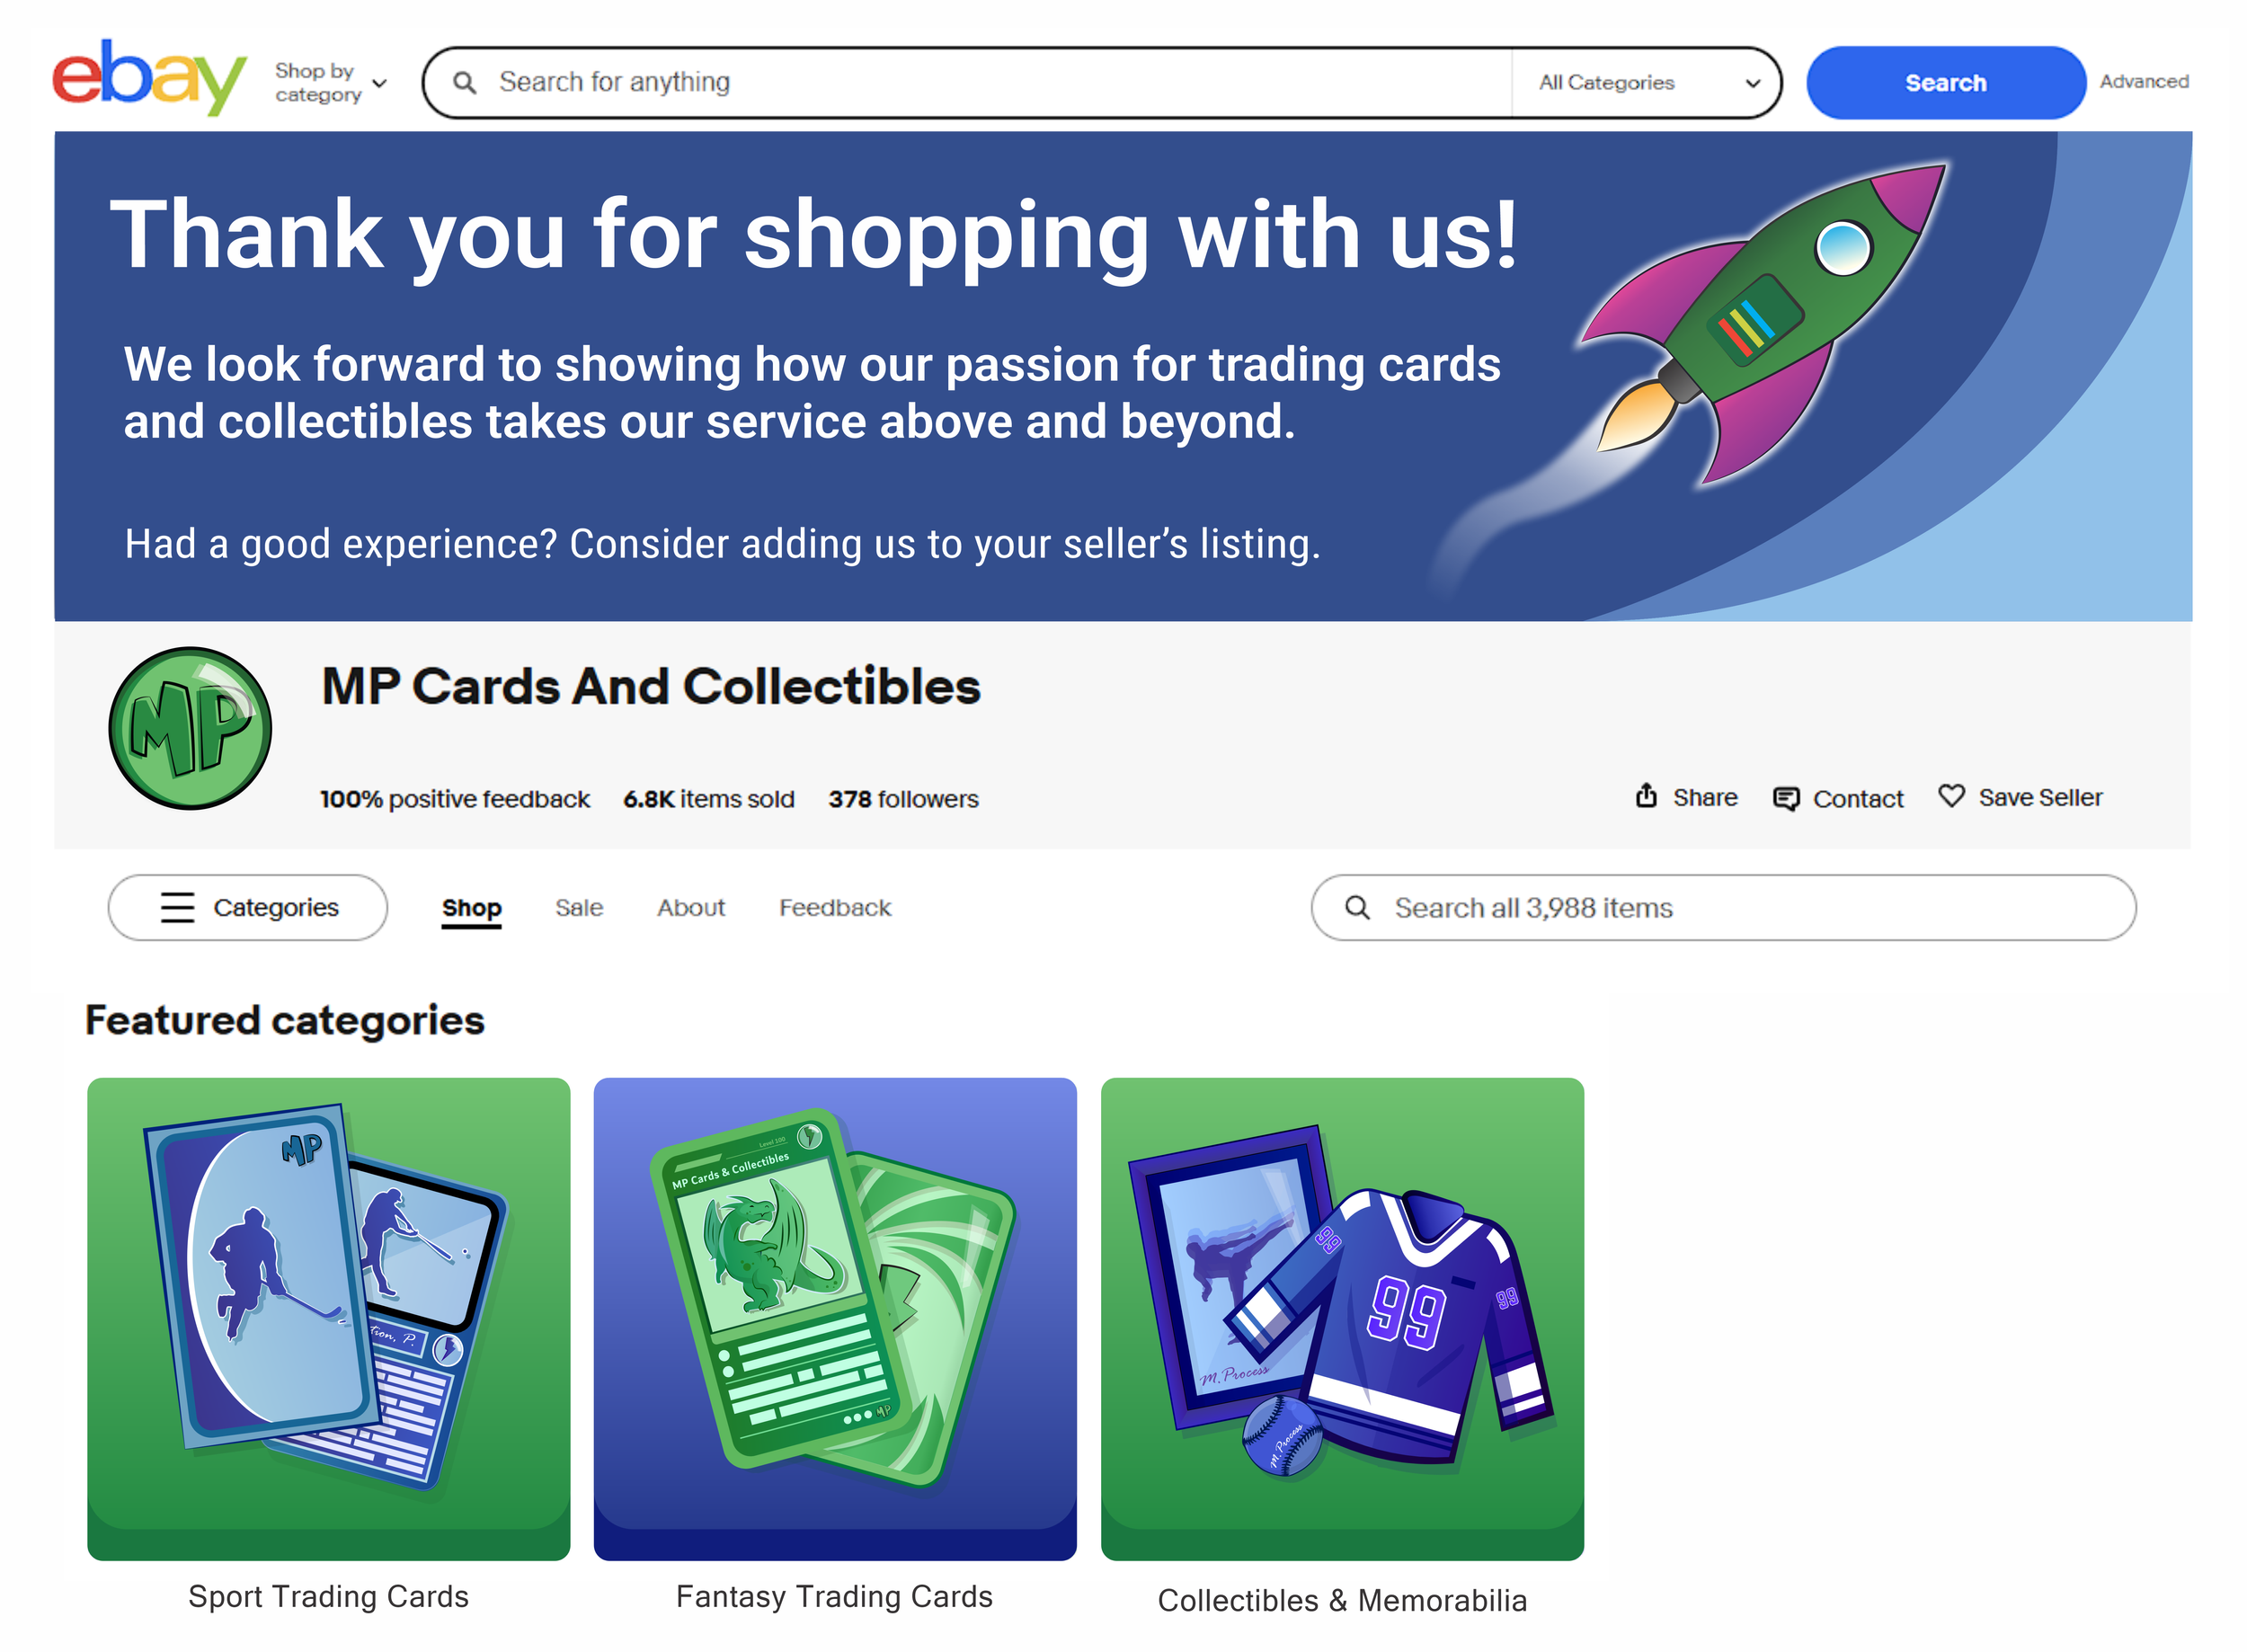2247x1652 pixels.
Task: Click the MP store logo badge
Action: tap(190, 728)
